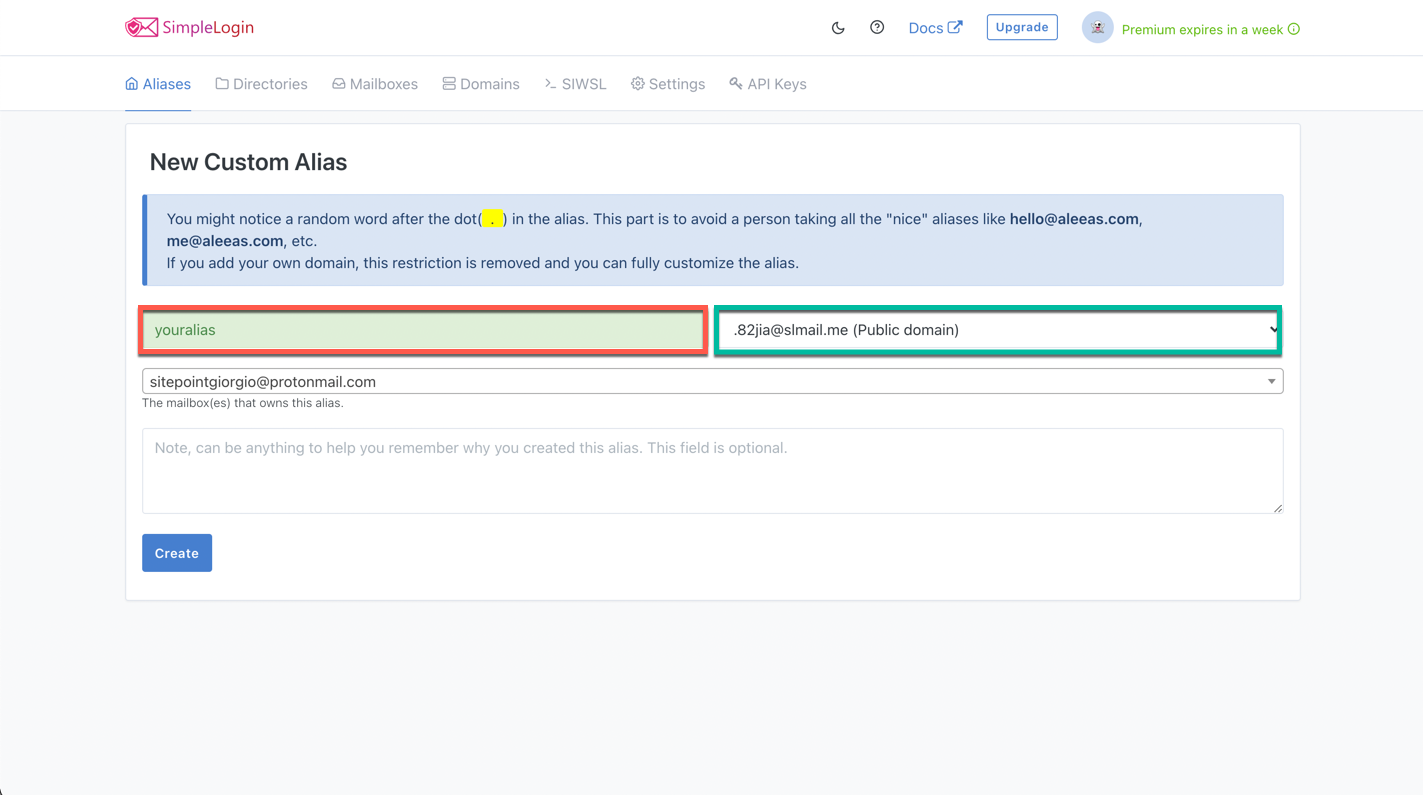The width and height of the screenshot is (1423, 795).
Task: Switch to the Directories tab
Action: tap(262, 84)
